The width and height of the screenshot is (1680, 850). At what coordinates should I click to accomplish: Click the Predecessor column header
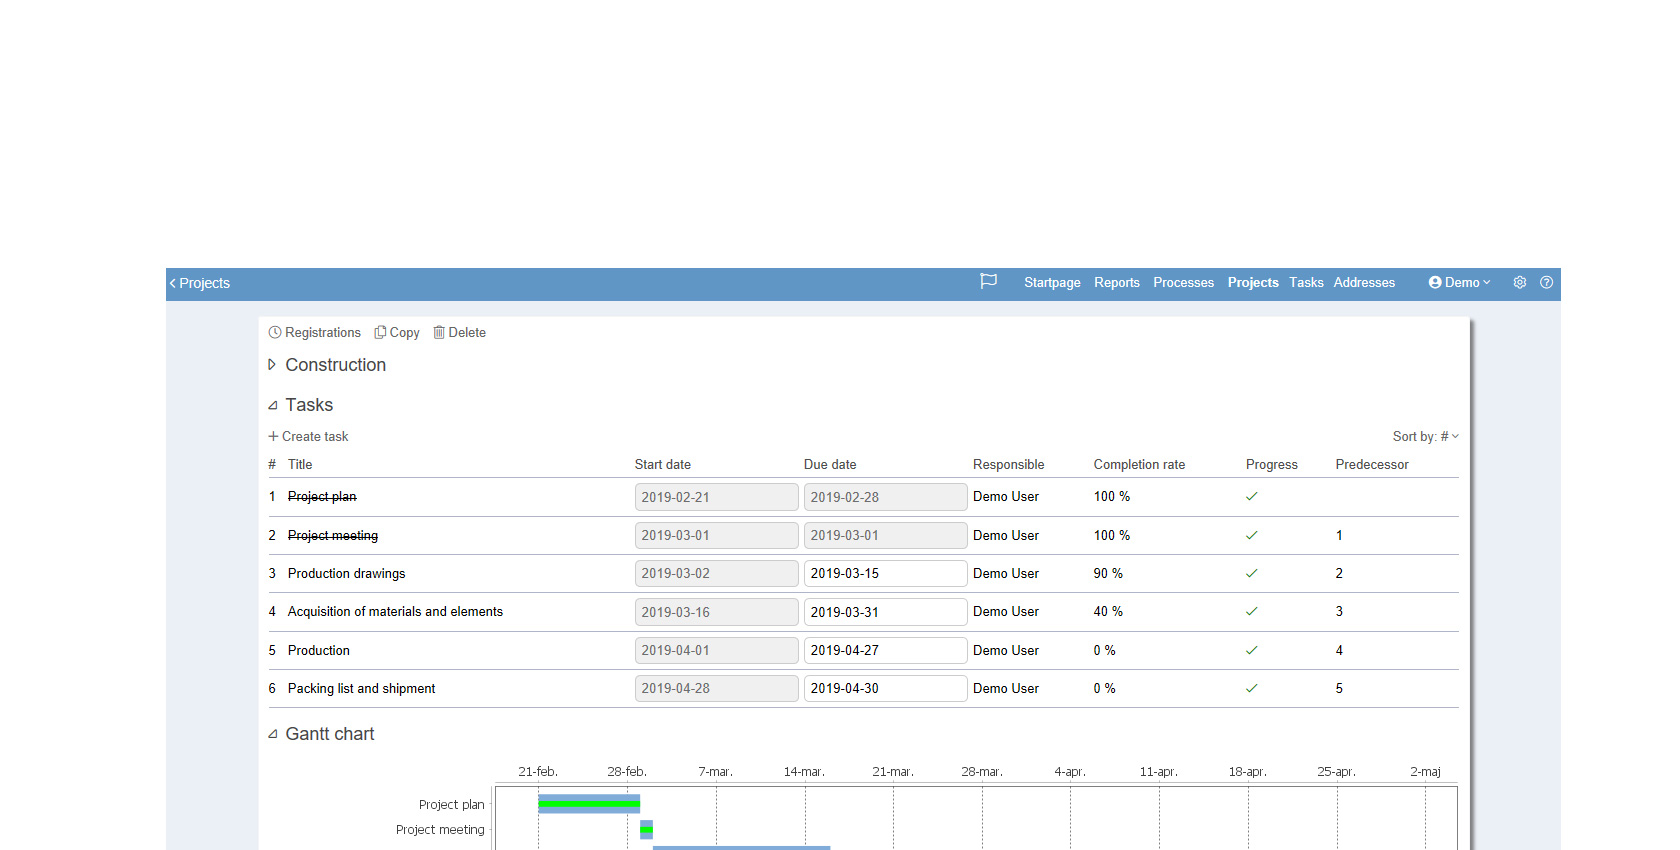tap(1372, 465)
